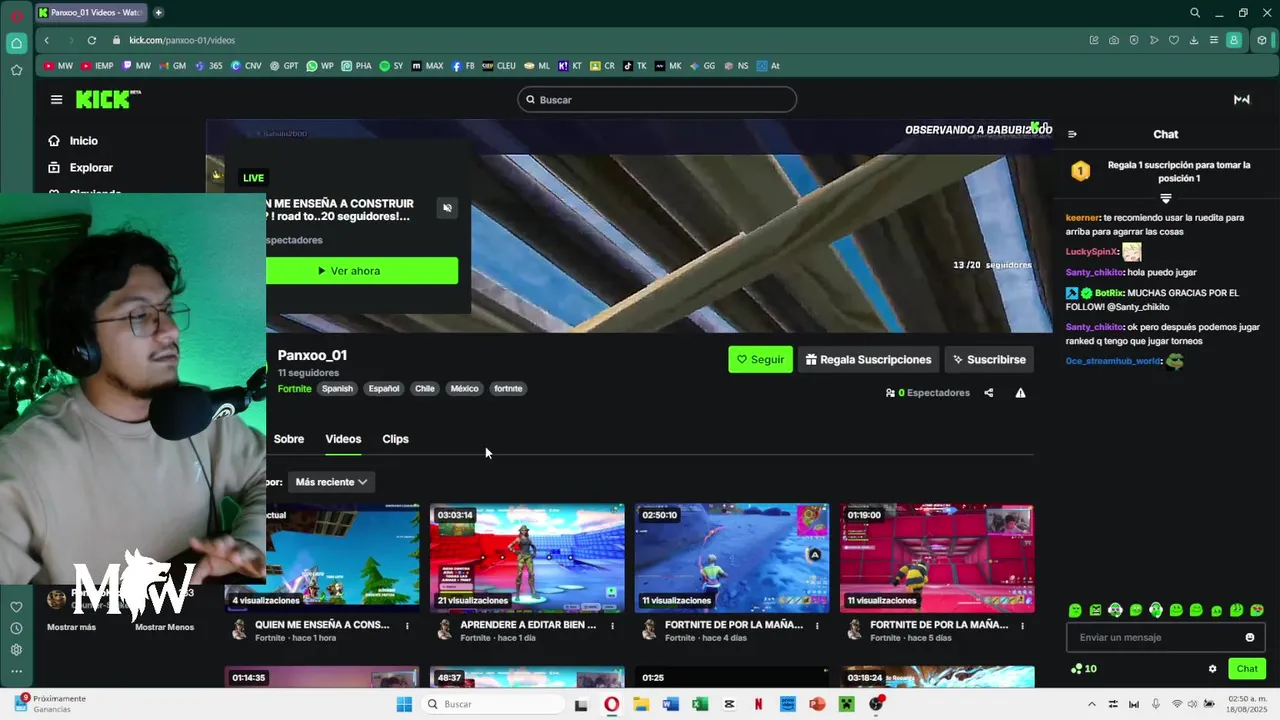
Task: Collapse the chat panel icon
Action: point(1072,134)
